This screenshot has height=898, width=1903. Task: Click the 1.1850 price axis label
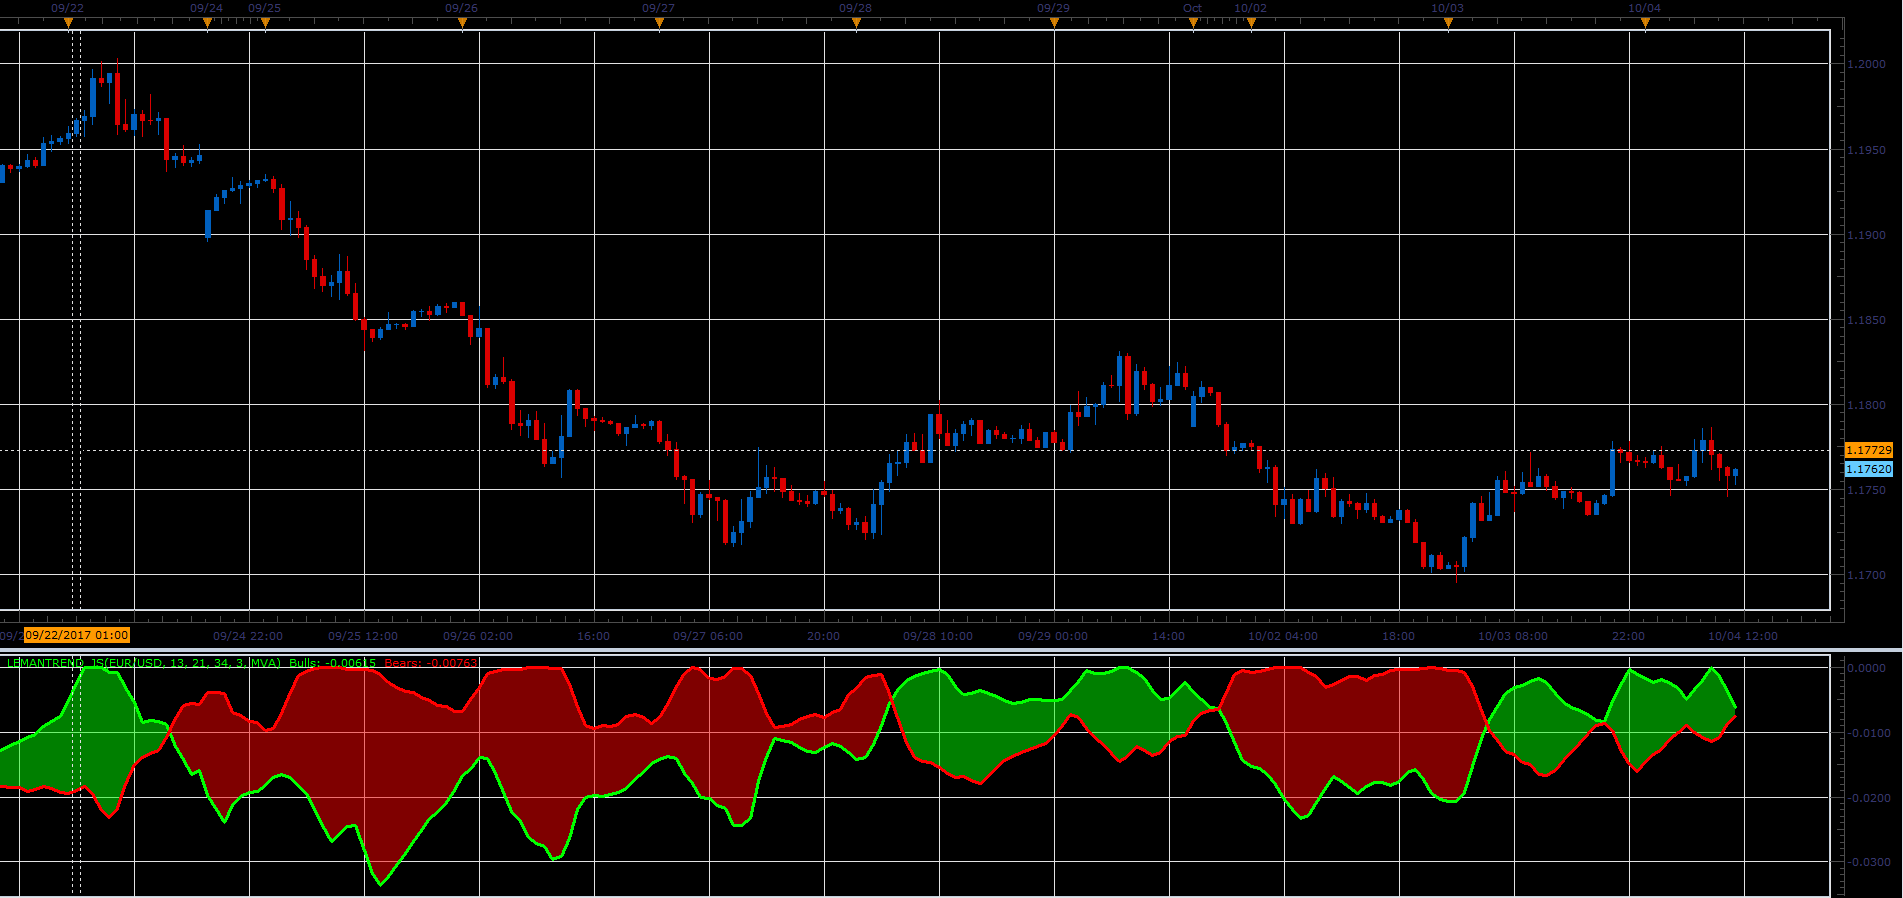[1866, 320]
